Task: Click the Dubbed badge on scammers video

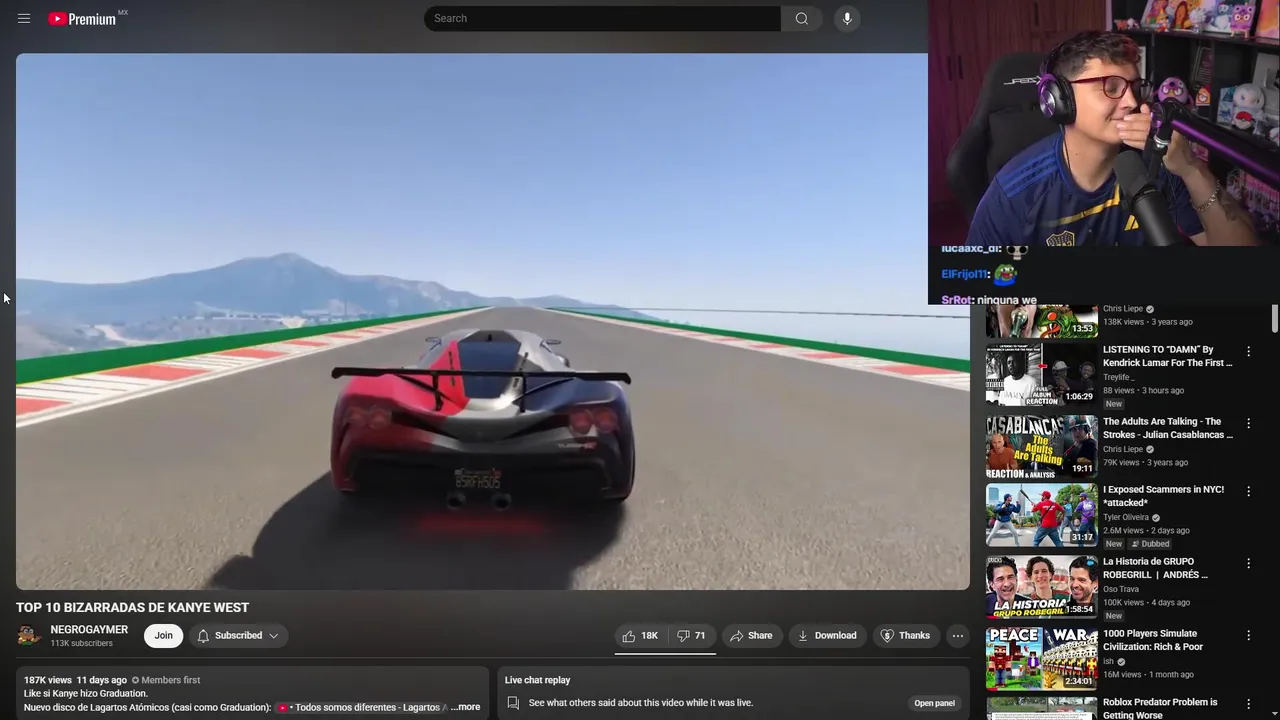Action: [x=1150, y=544]
